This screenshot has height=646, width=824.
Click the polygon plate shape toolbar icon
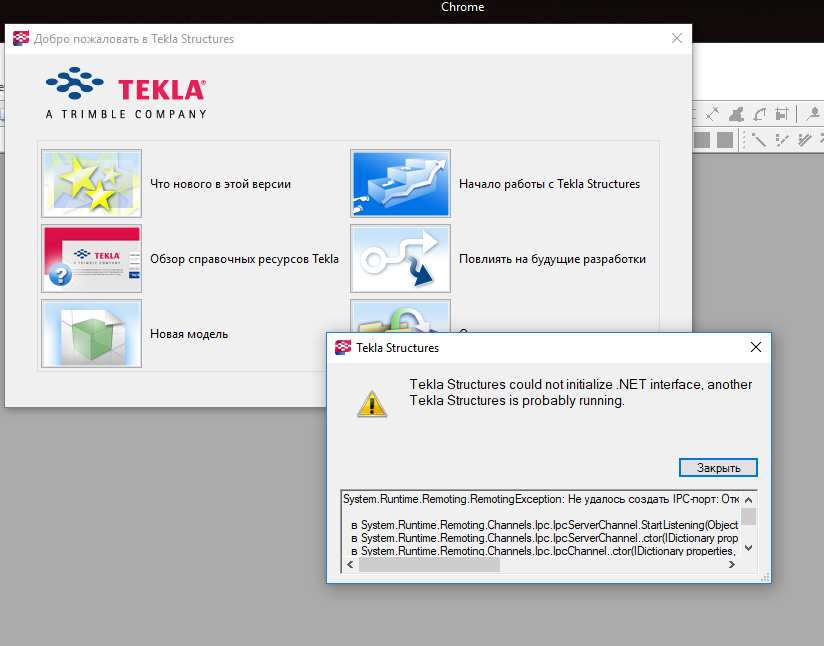point(736,114)
